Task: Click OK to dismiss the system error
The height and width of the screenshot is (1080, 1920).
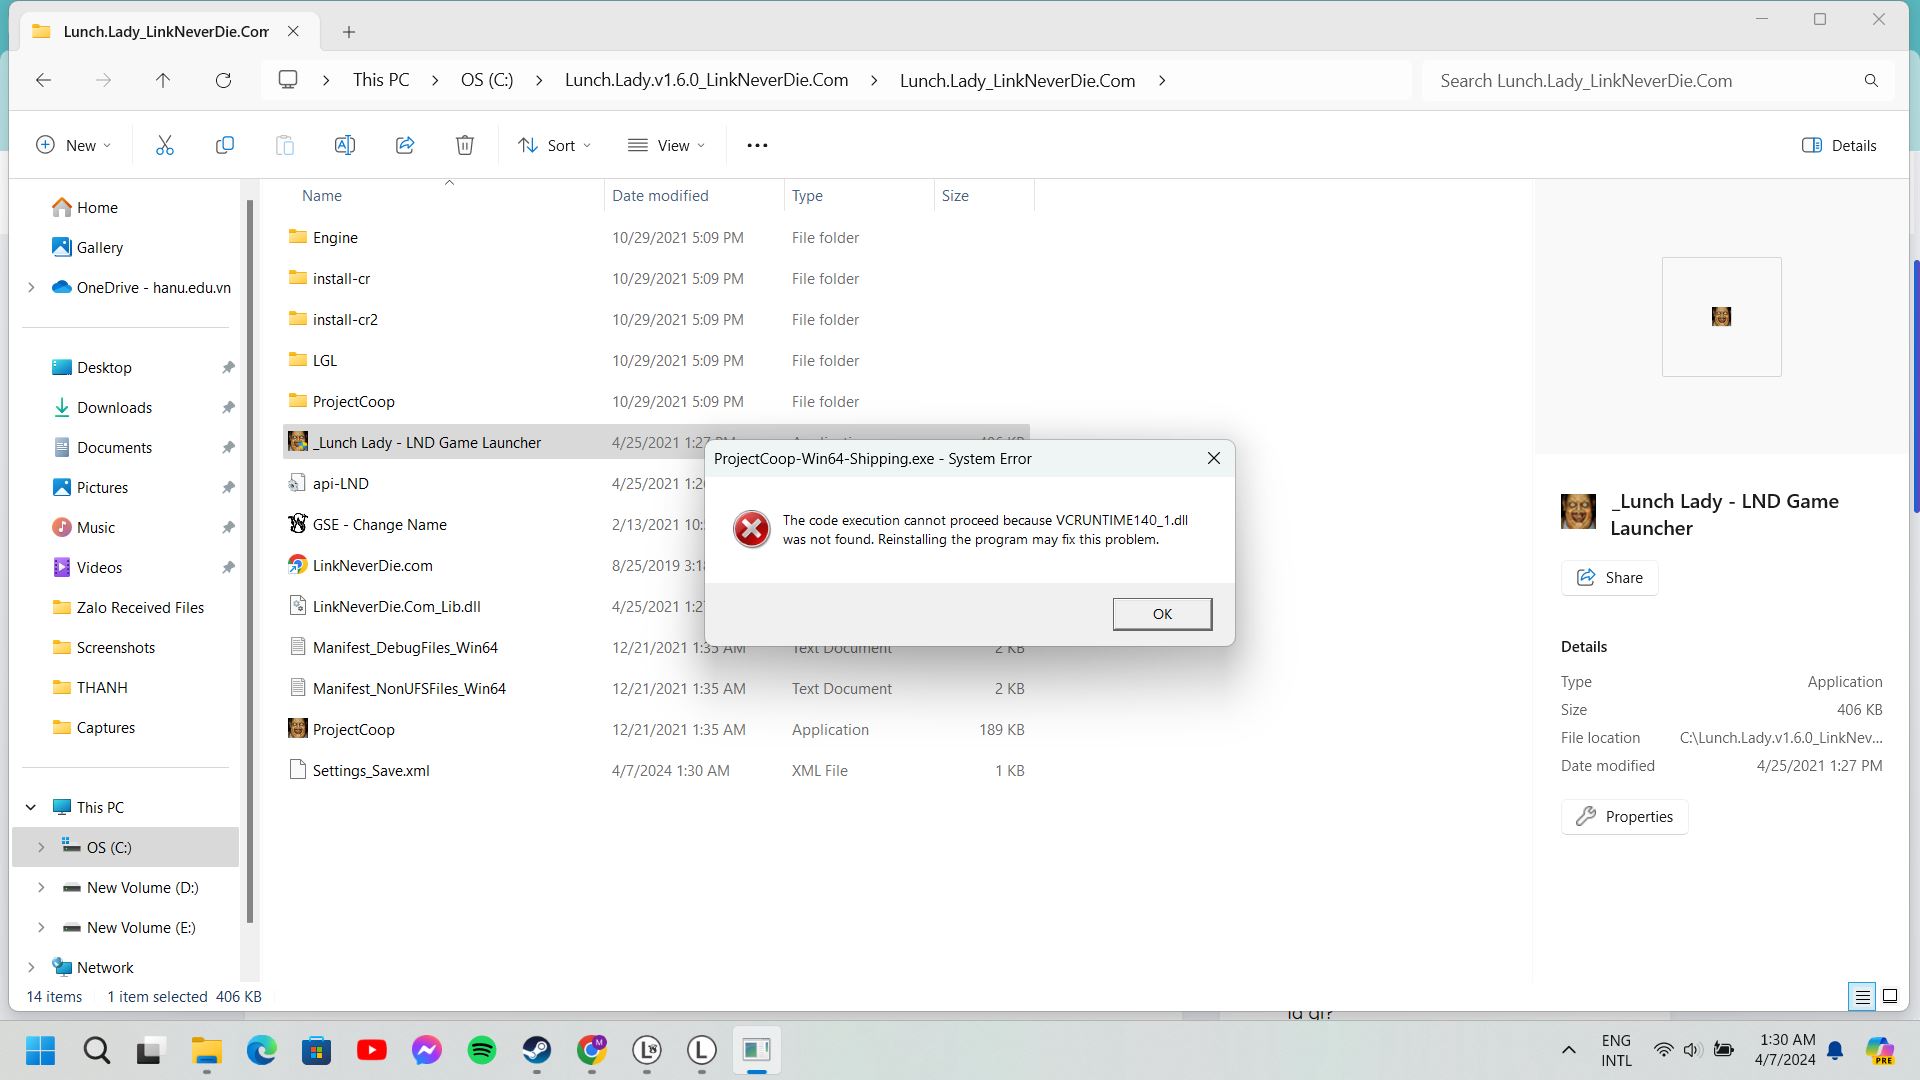Action: [x=1163, y=613]
